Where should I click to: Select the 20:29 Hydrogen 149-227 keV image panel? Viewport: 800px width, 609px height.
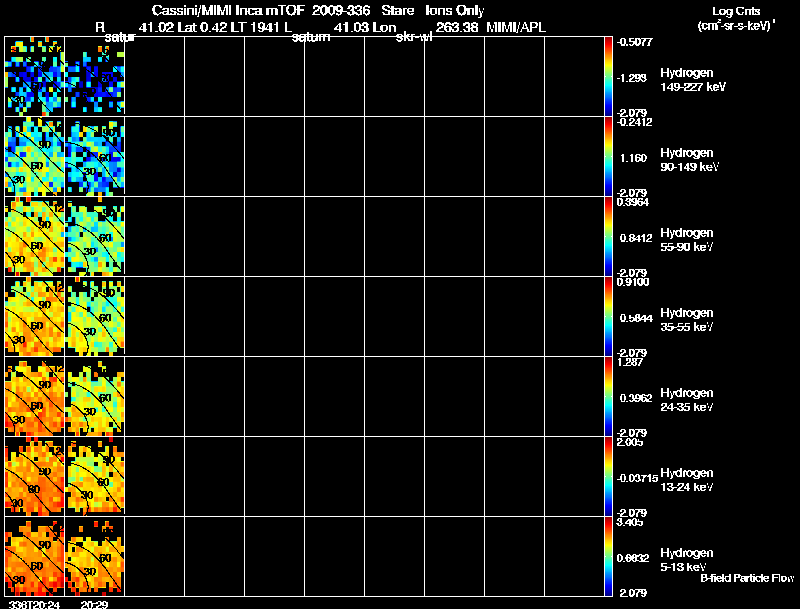tap(95, 76)
